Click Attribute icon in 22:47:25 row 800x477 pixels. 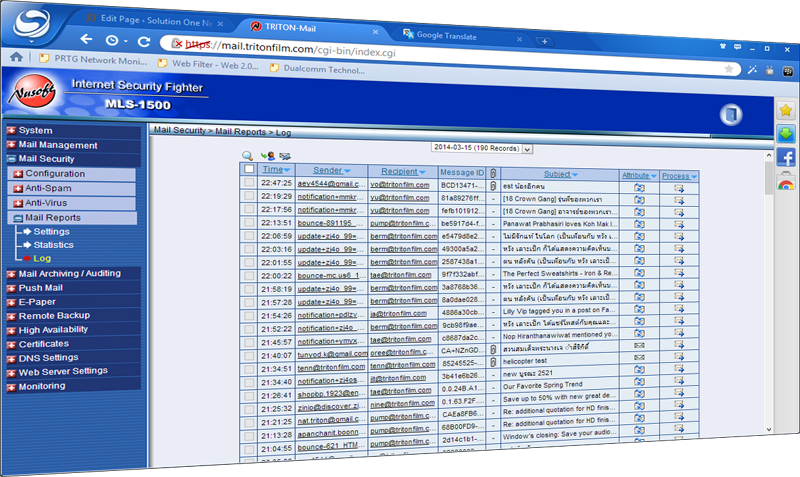coord(639,188)
